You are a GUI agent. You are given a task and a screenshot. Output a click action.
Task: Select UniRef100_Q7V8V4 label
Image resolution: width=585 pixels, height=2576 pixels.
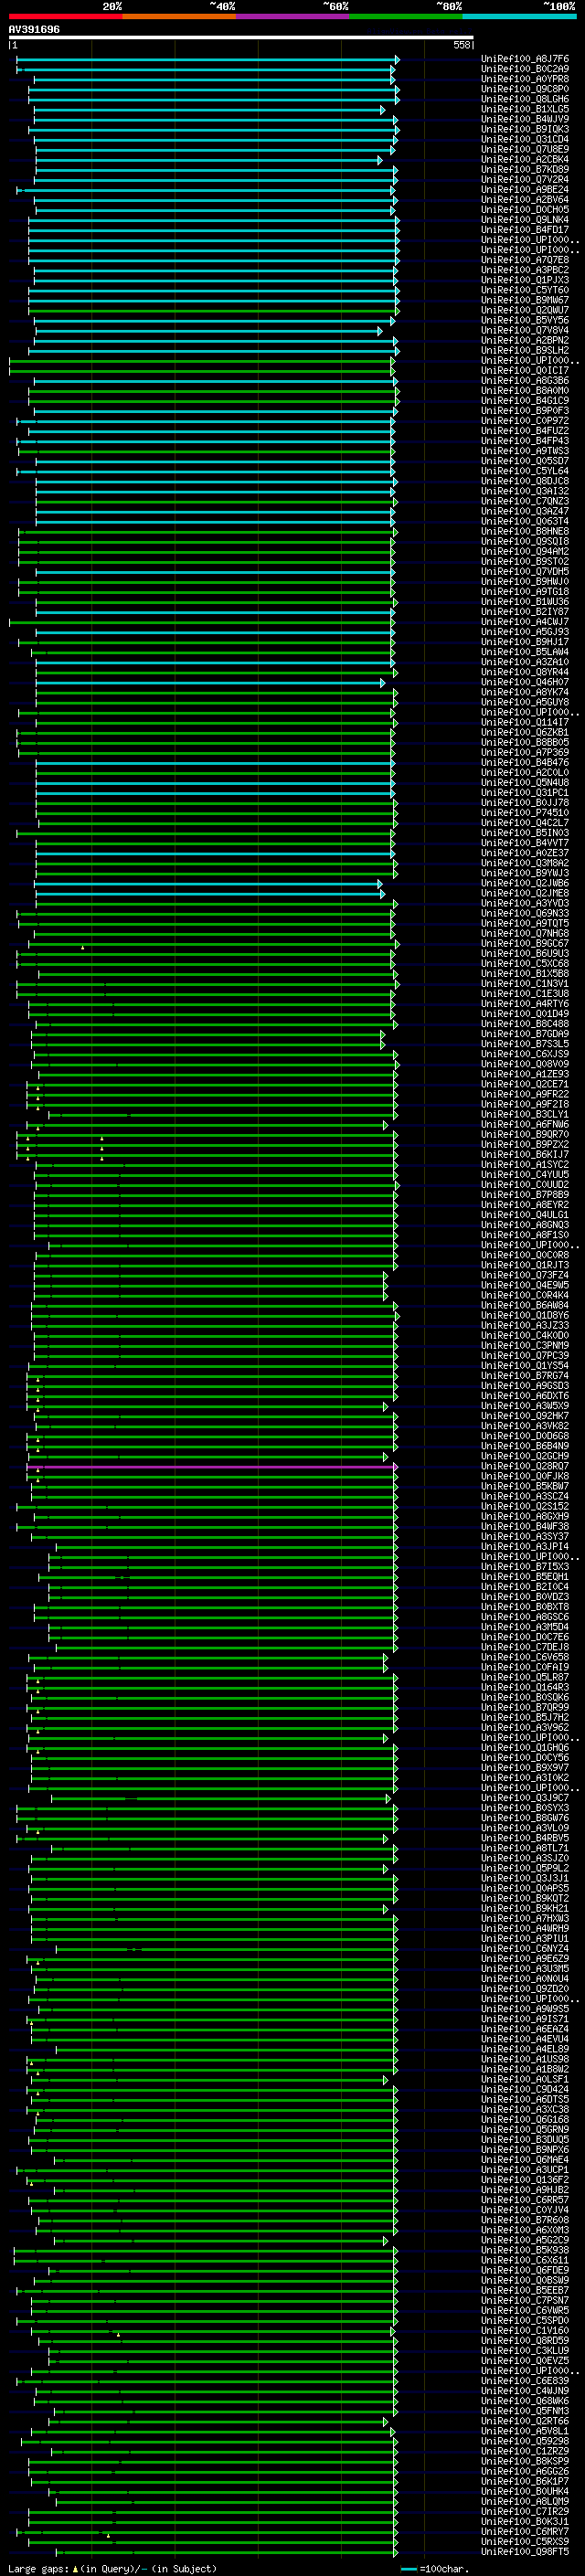(525, 330)
